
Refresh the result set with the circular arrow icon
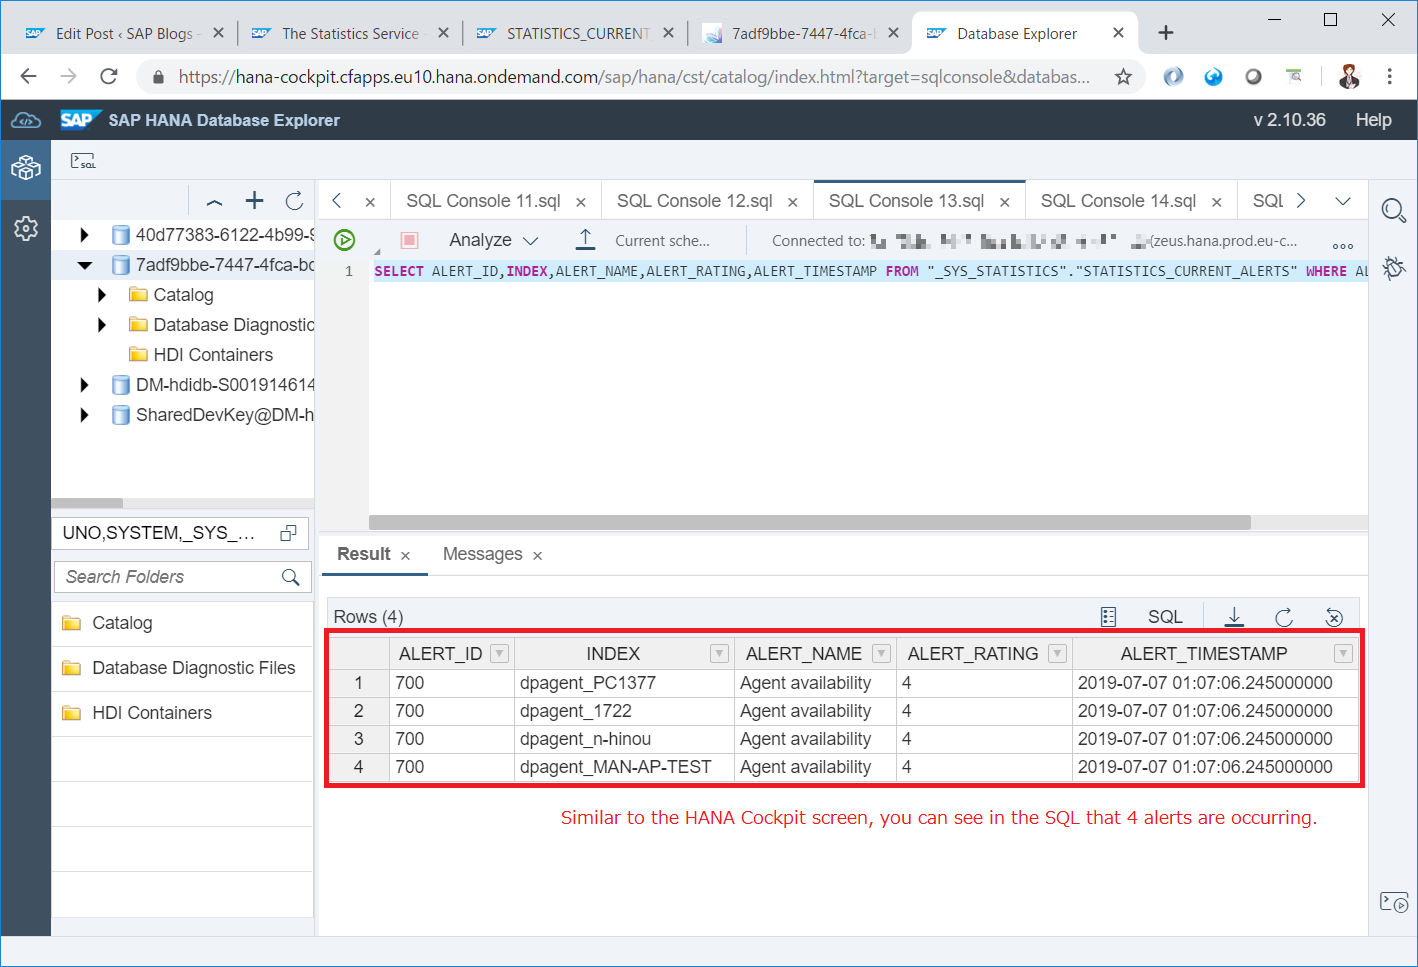[x=1284, y=616]
